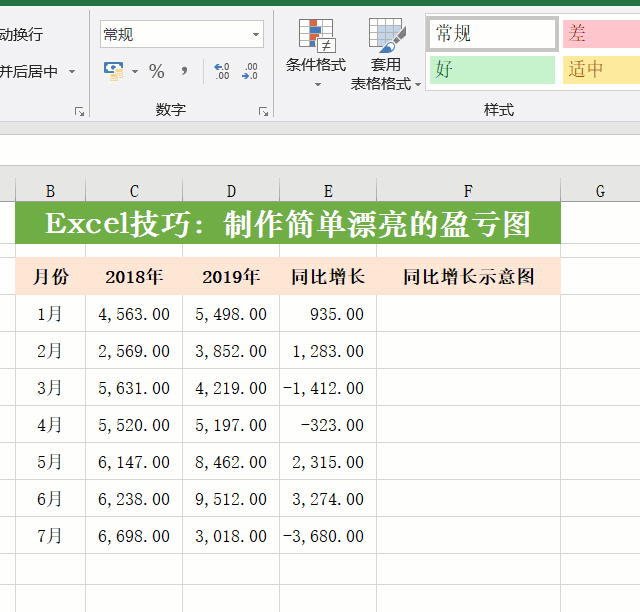Select cell with 935.00
The image size is (640, 612).
pos(328,314)
